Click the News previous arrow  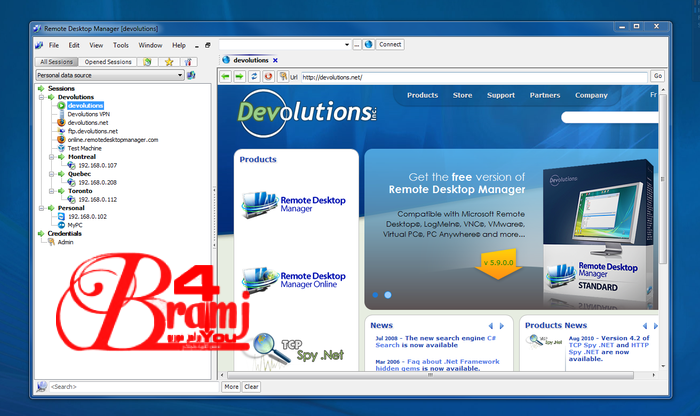[491, 326]
